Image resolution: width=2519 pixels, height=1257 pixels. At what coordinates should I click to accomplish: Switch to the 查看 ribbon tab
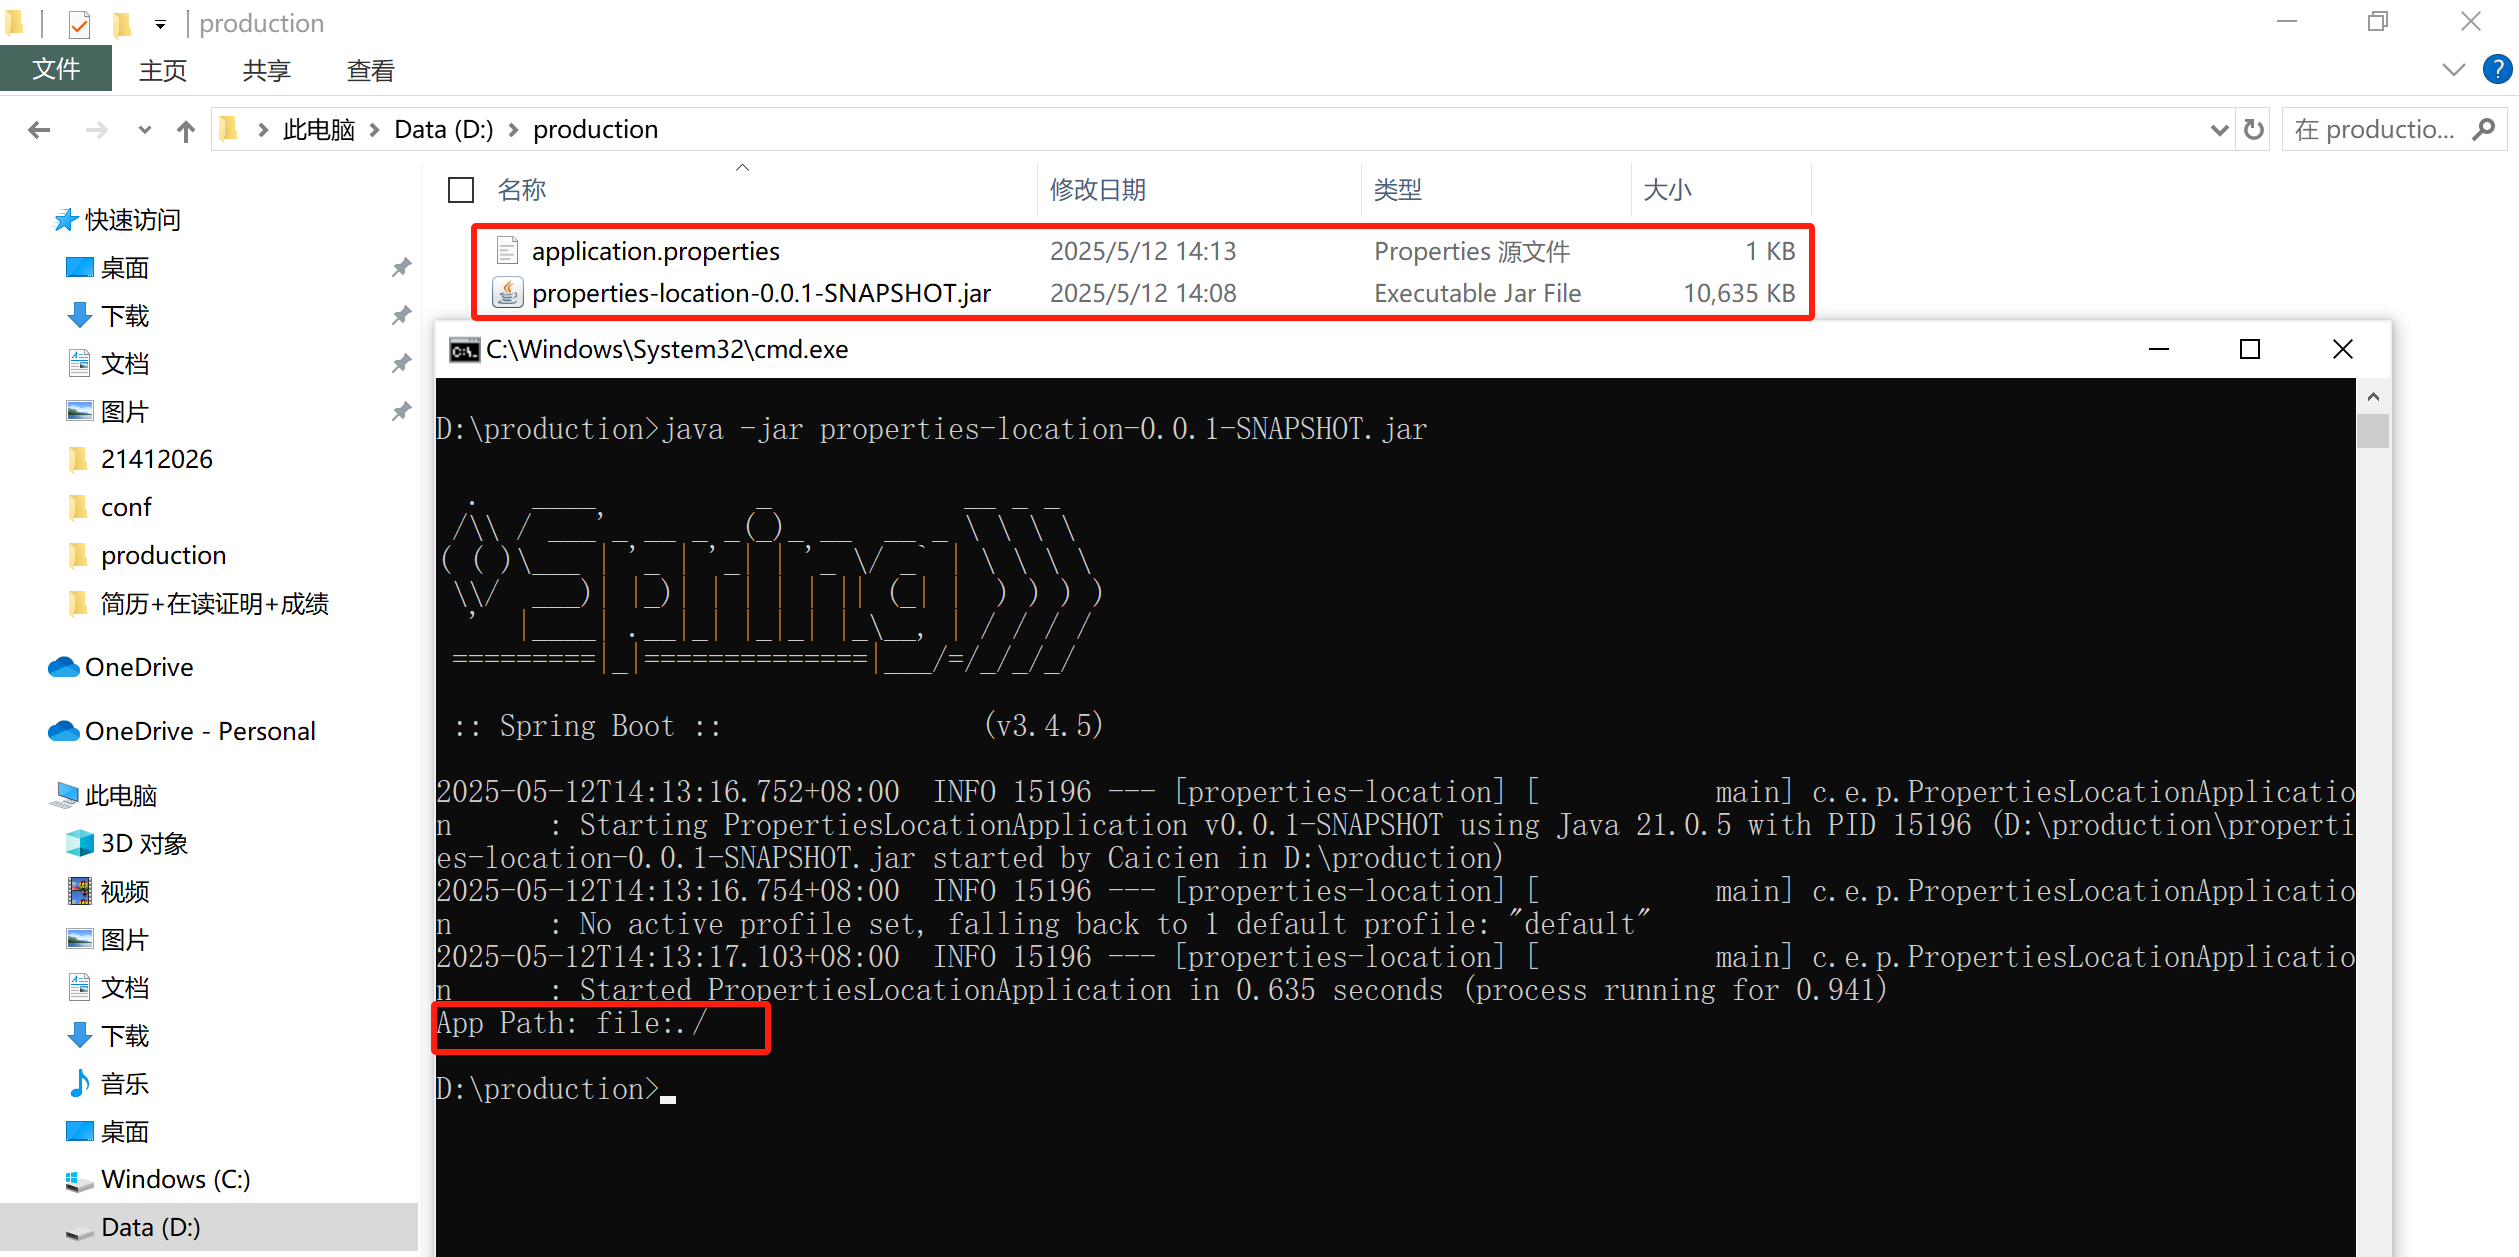pos(370,70)
